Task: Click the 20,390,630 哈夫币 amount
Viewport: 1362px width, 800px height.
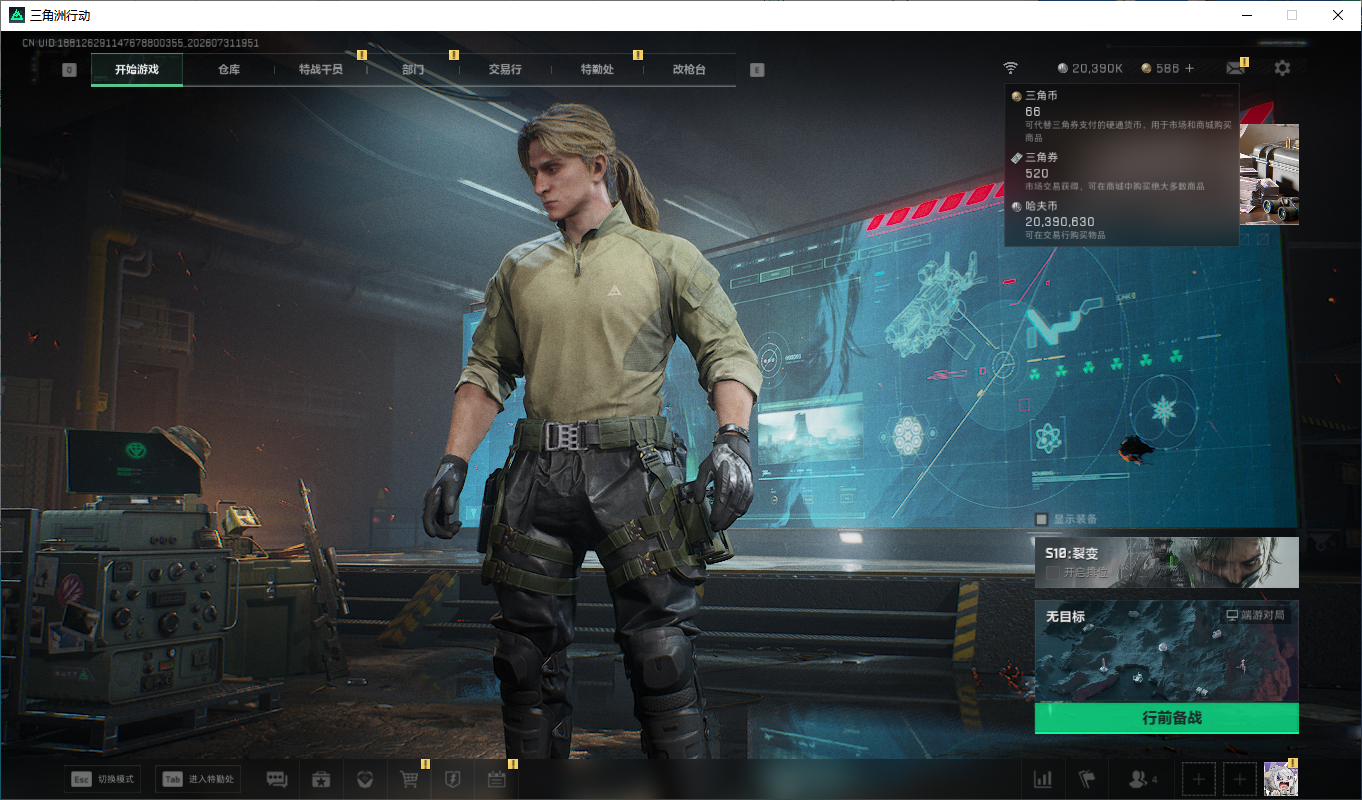Action: (x=1060, y=222)
